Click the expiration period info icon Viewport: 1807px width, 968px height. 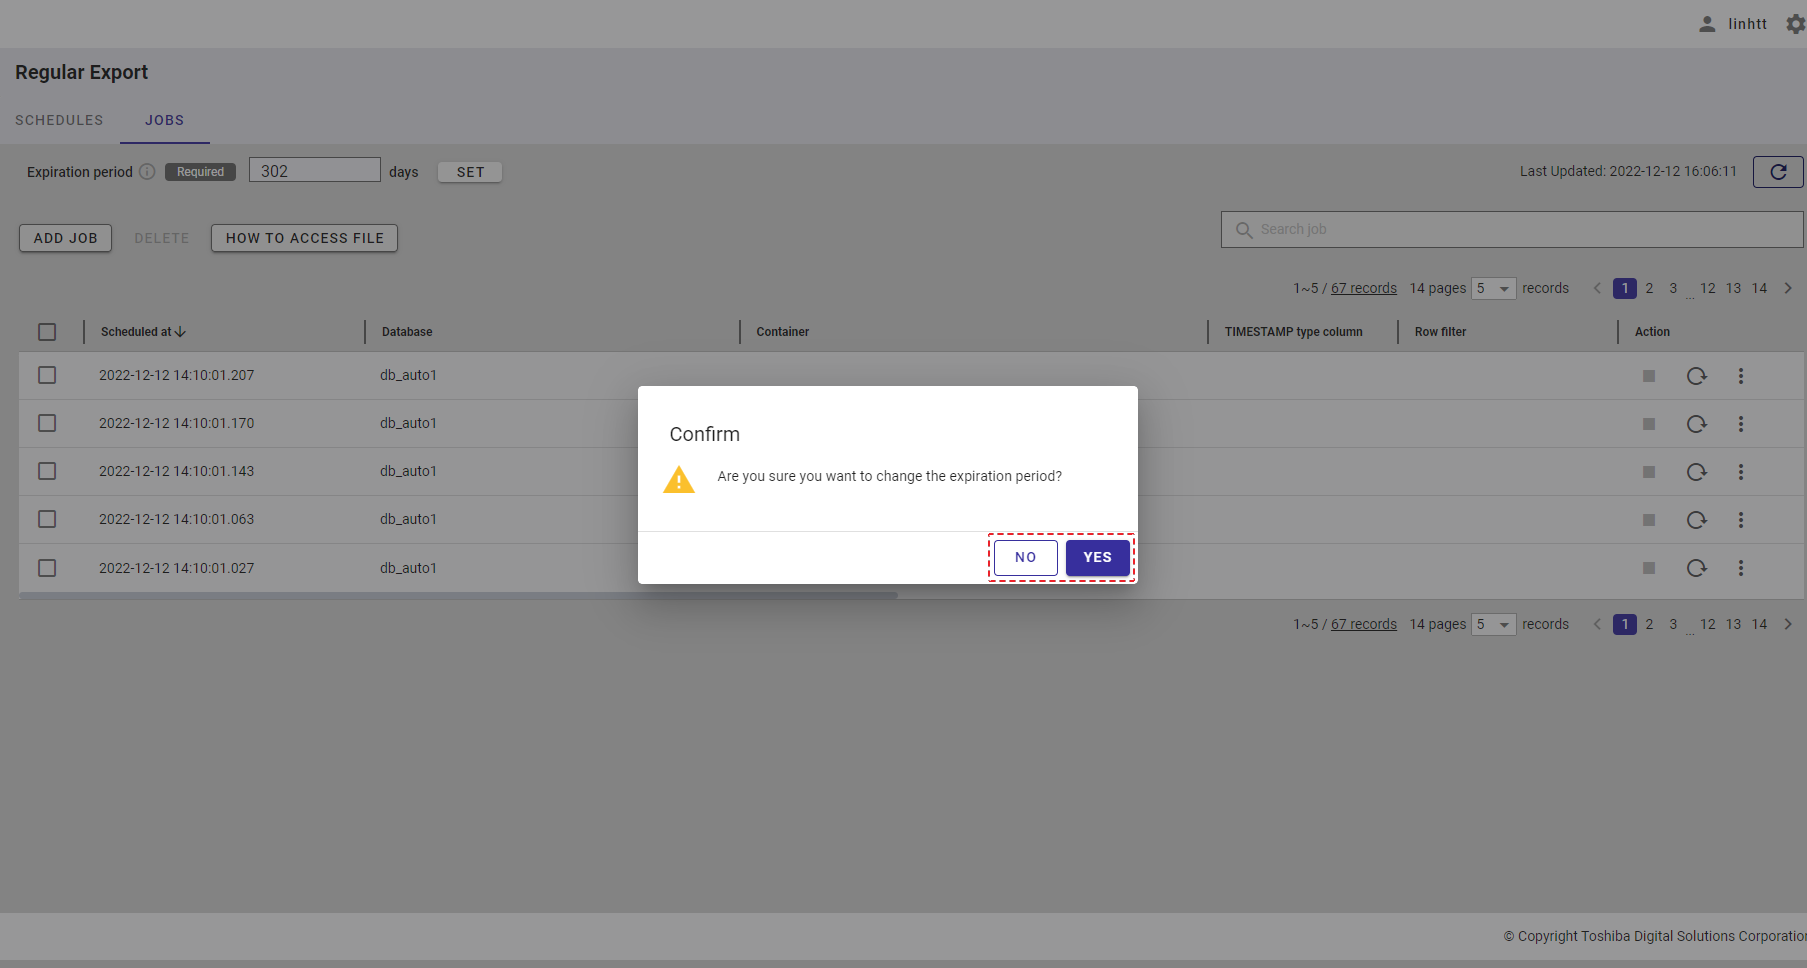[147, 172]
